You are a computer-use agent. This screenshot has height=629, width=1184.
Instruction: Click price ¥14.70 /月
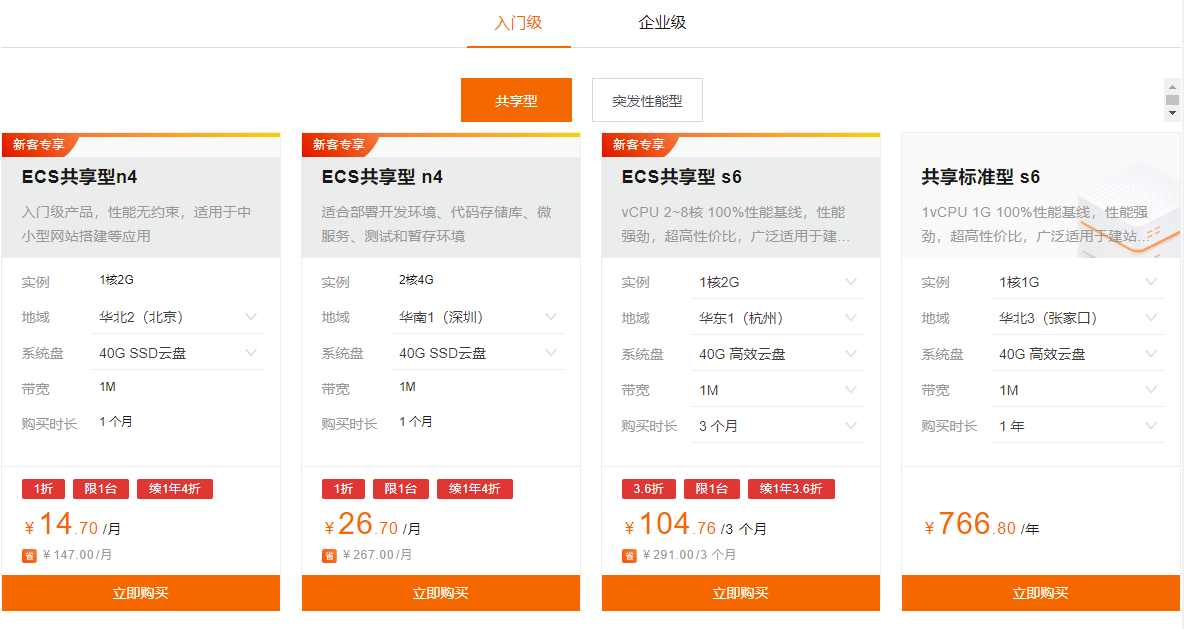pos(72,524)
